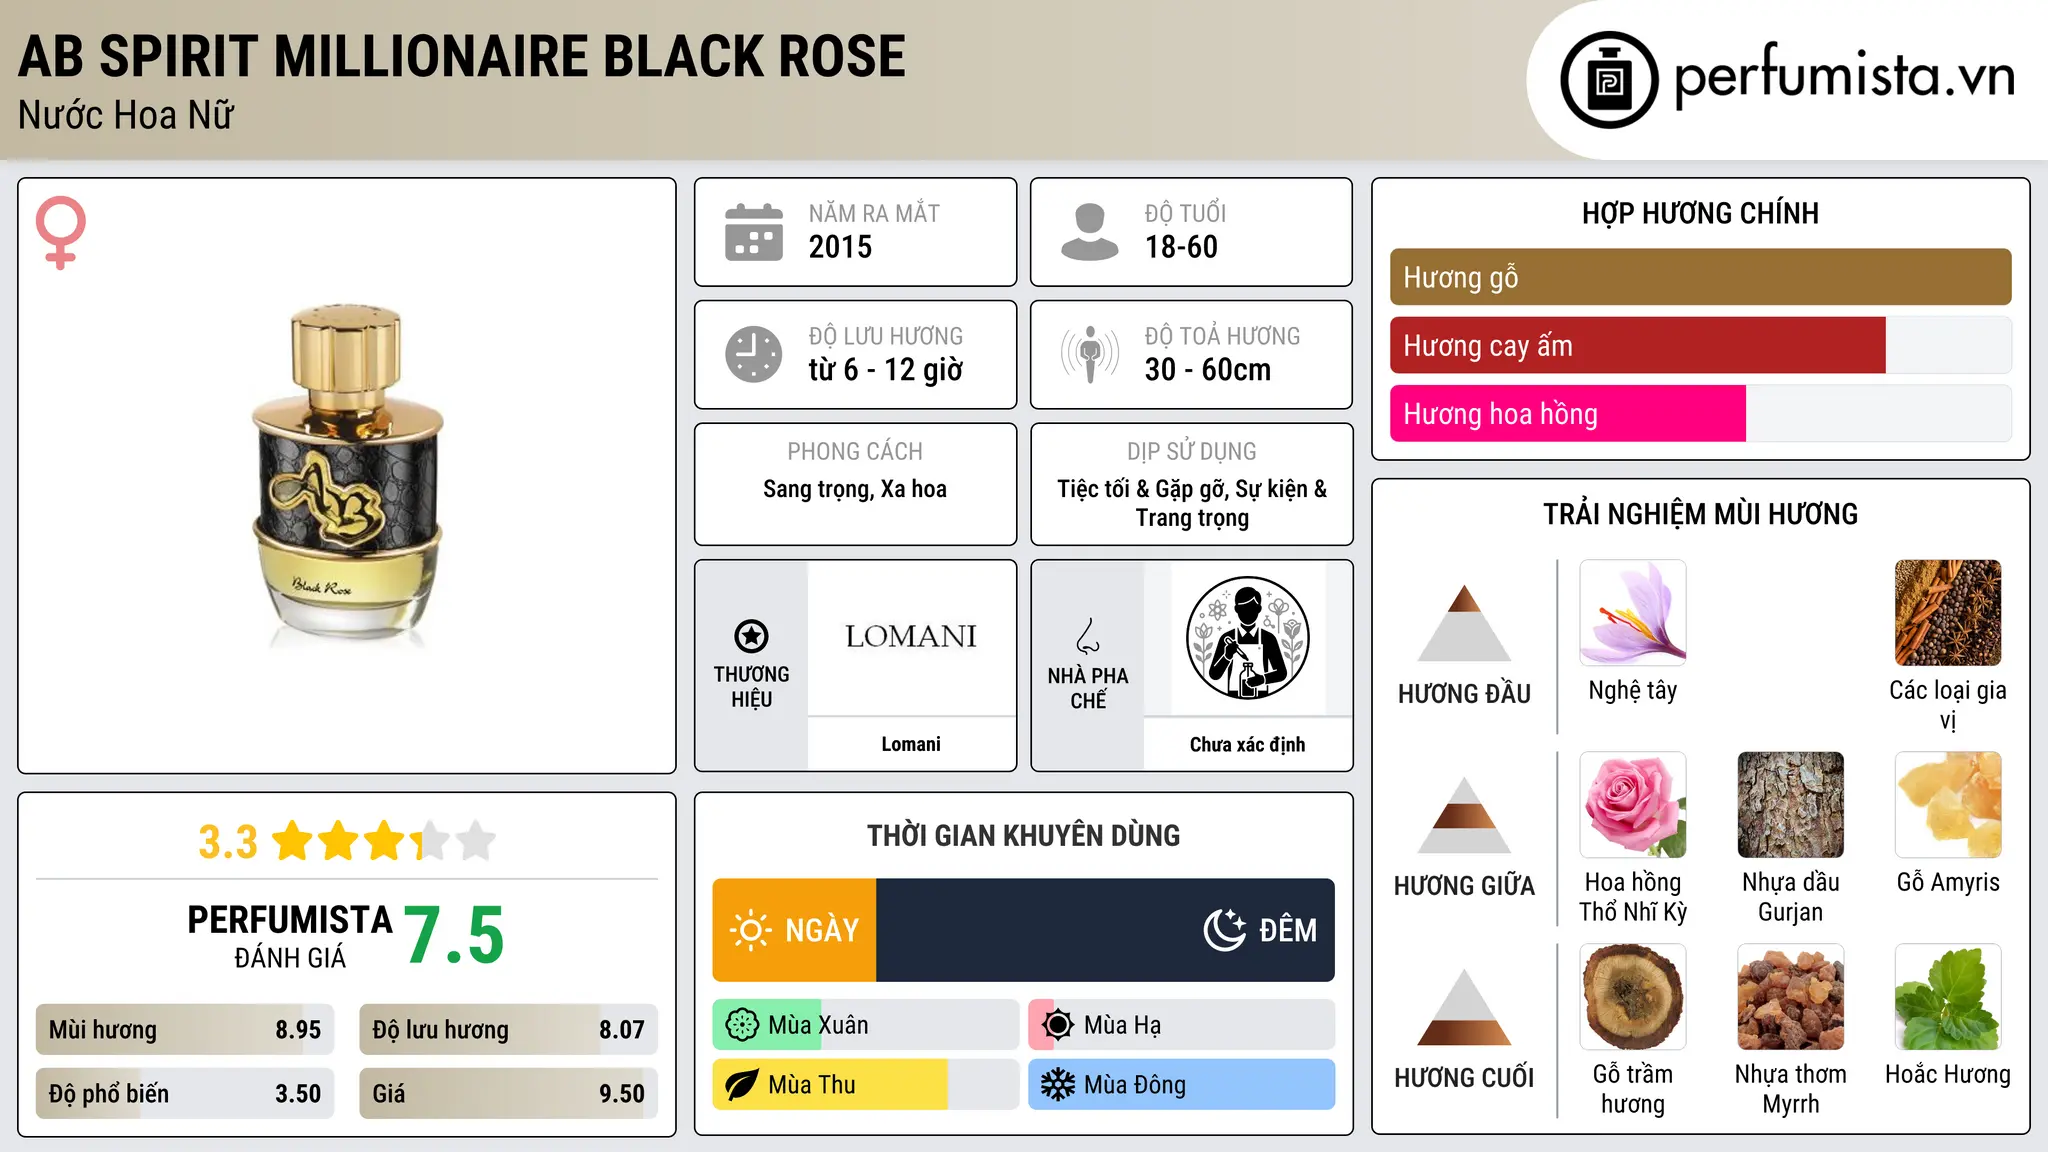
Task: Click the green 7.5 Perfumista rating
Action: pos(454,936)
